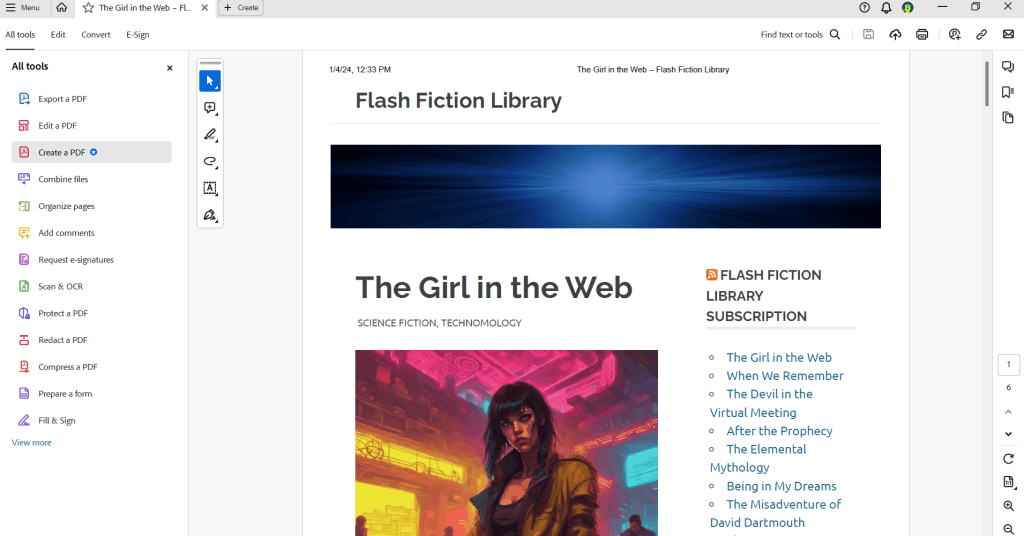
Task: Share with others person icon
Action: pyautogui.click(x=955, y=35)
